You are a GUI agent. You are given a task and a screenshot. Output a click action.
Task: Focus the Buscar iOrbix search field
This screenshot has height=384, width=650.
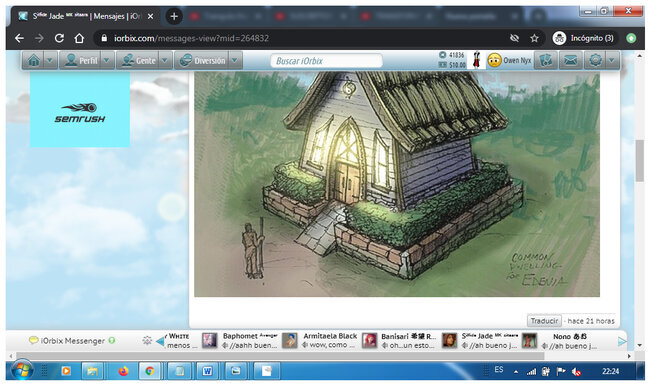(x=326, y=61)
